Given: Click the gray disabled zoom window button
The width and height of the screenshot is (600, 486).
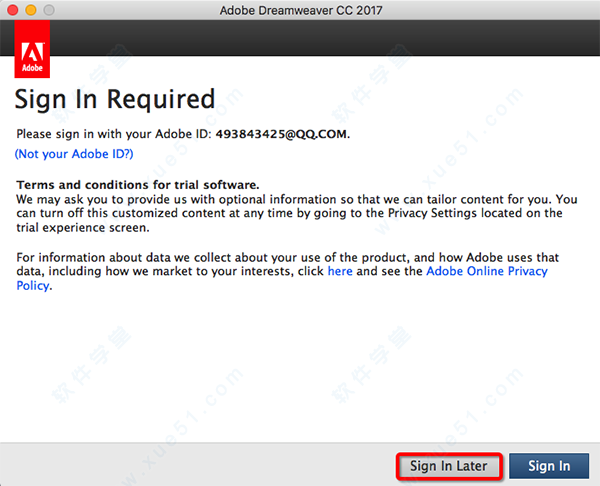Looking at the screenshot, I should click(x=49, y=10).
